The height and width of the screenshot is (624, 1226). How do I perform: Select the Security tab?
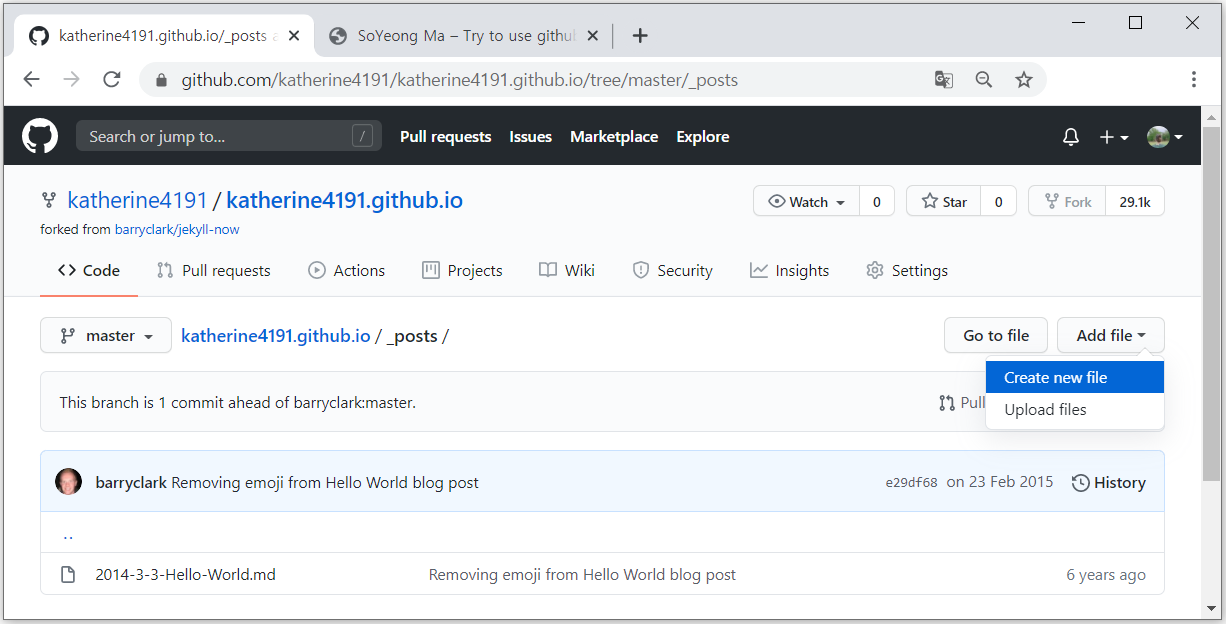pyautogui.click(x=673, y=270)
